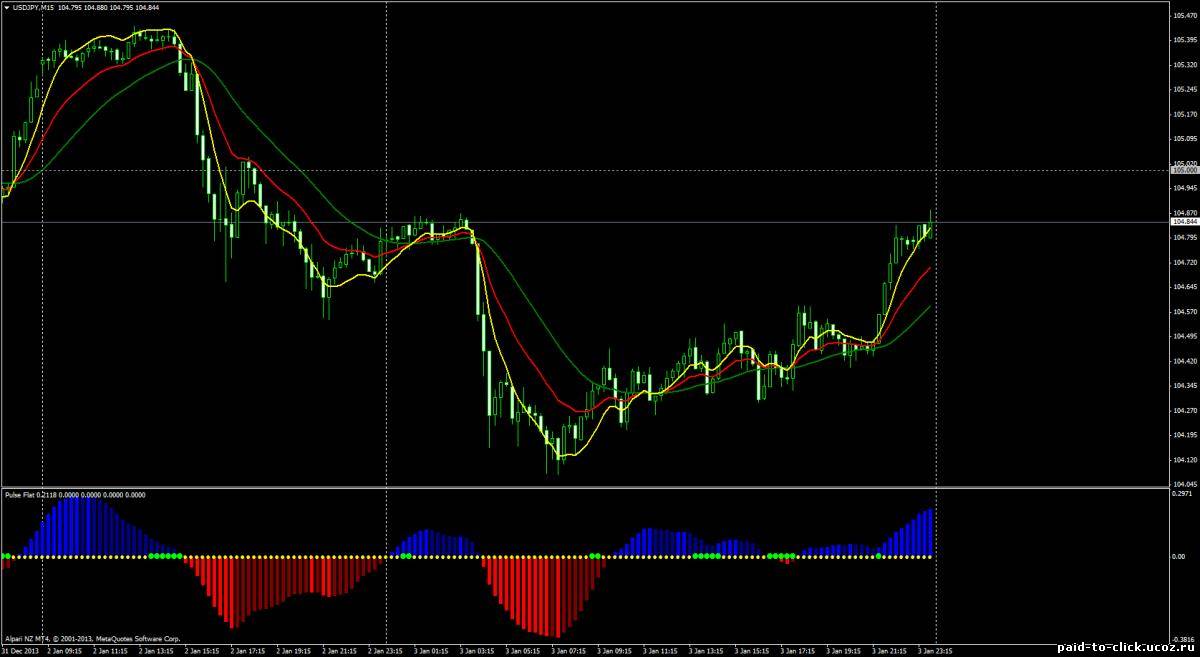Click the 104.045 price scale value
1200x657 pixels.
(1184, 483)
